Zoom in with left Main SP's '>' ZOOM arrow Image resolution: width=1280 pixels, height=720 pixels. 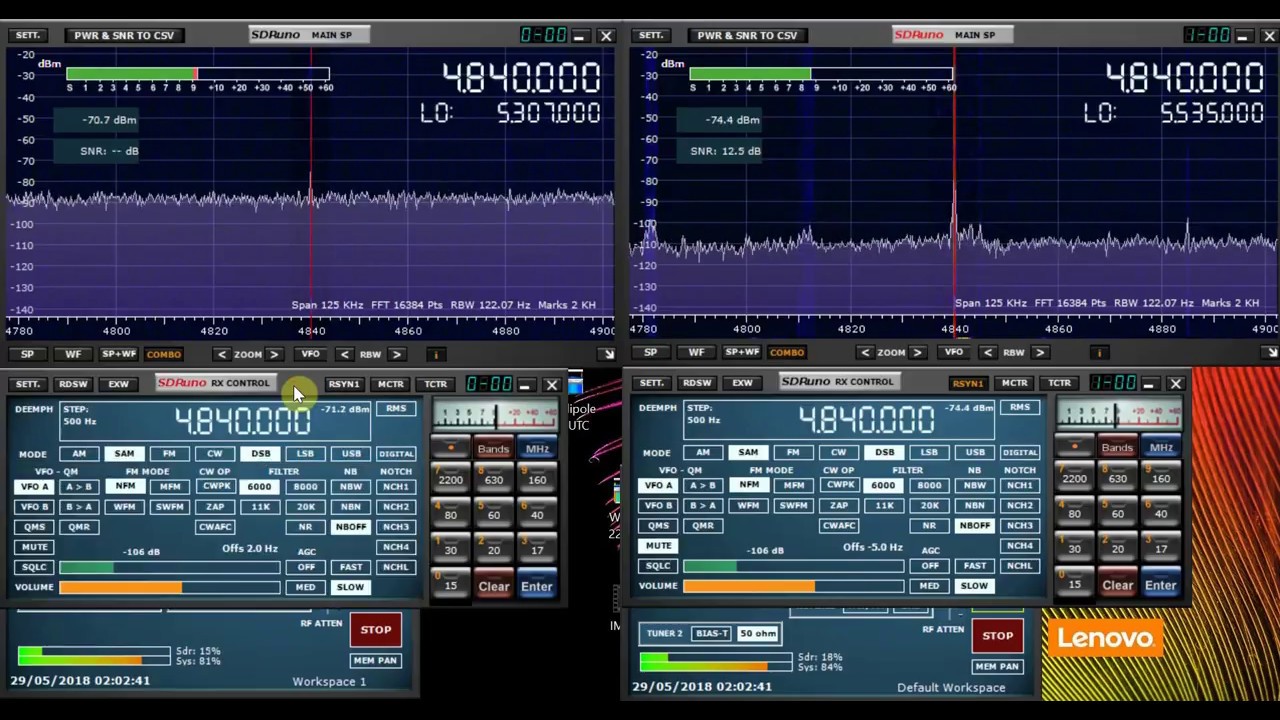274,354
